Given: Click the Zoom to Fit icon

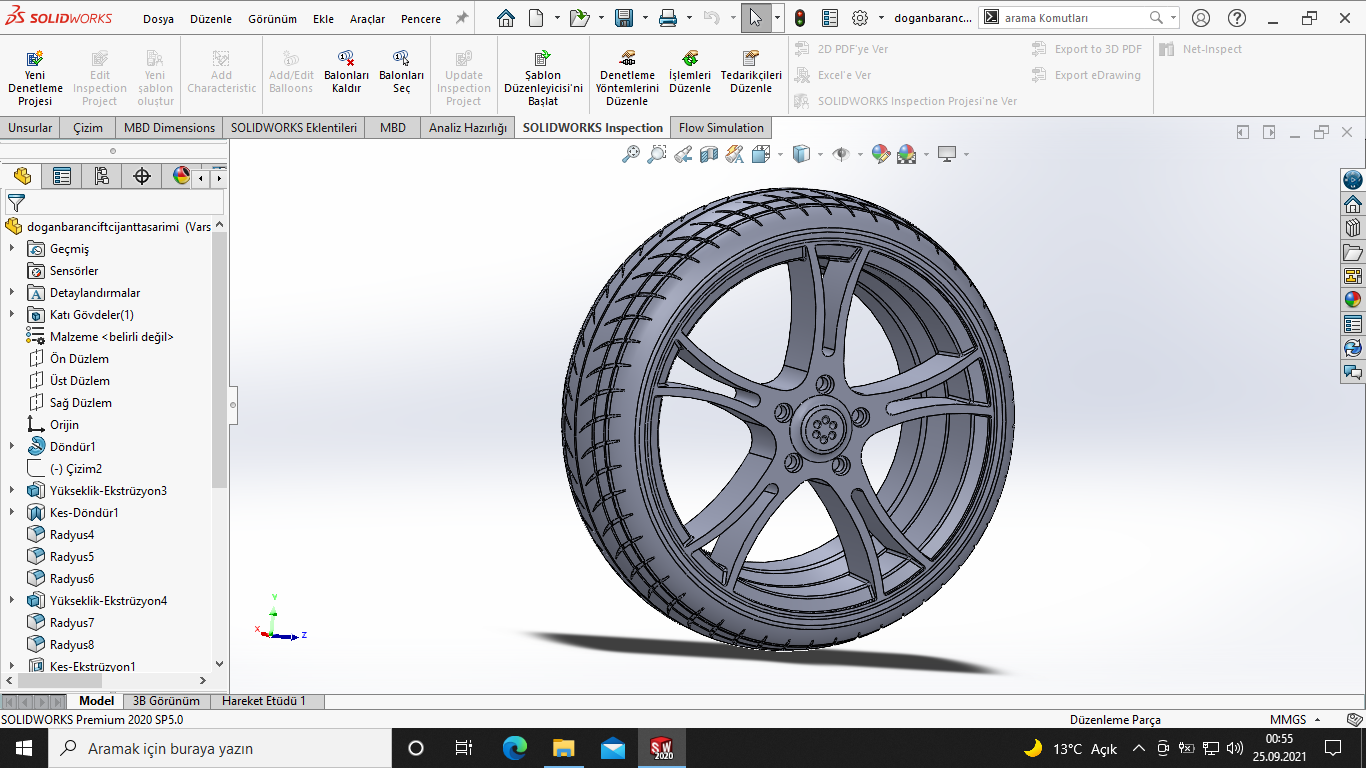Looking at the screenshot, I should 631,154.
